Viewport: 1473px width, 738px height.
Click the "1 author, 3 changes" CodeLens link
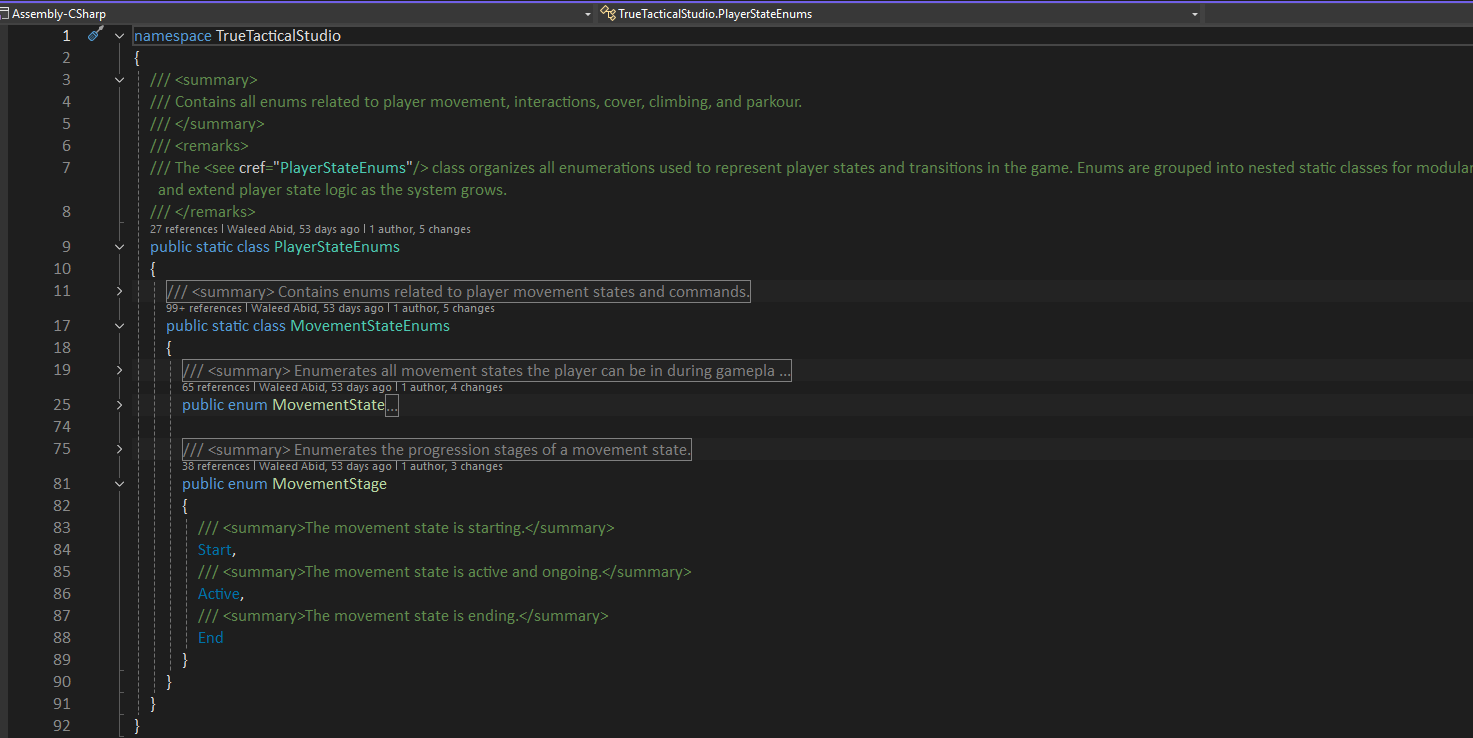452,466
